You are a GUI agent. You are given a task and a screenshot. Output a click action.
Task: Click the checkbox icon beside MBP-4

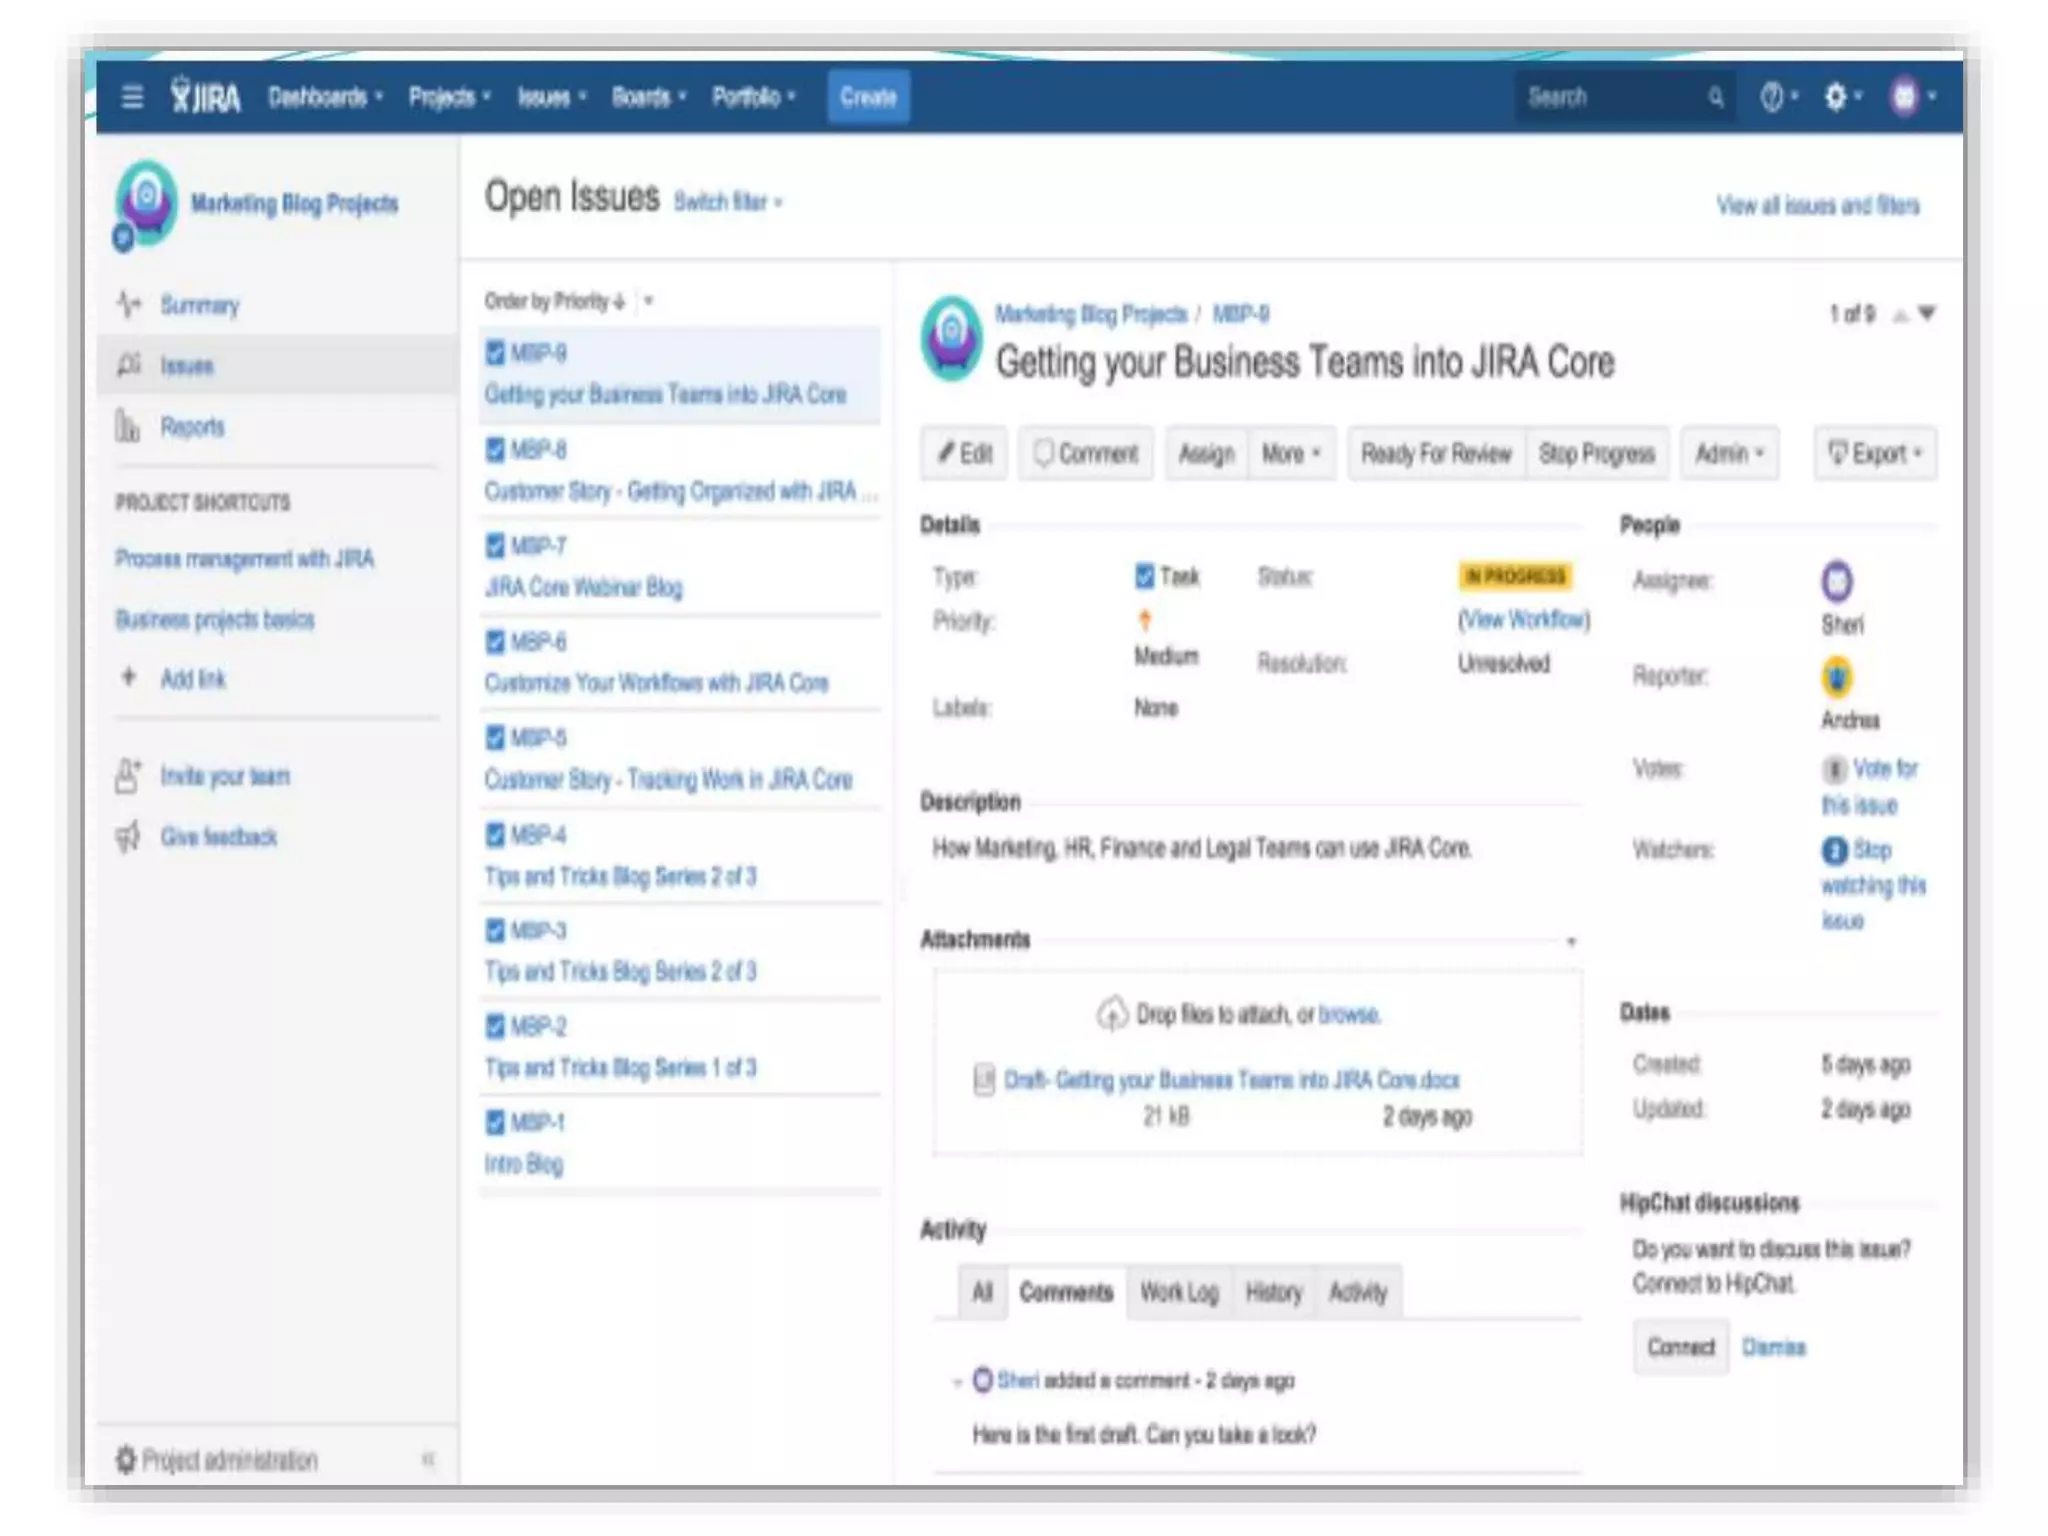[x=495, y=834]
